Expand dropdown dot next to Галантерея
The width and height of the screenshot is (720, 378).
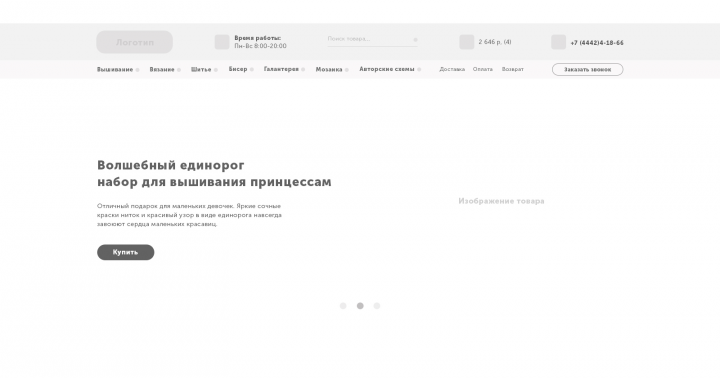pyautogui.click(x=303, y=70)
